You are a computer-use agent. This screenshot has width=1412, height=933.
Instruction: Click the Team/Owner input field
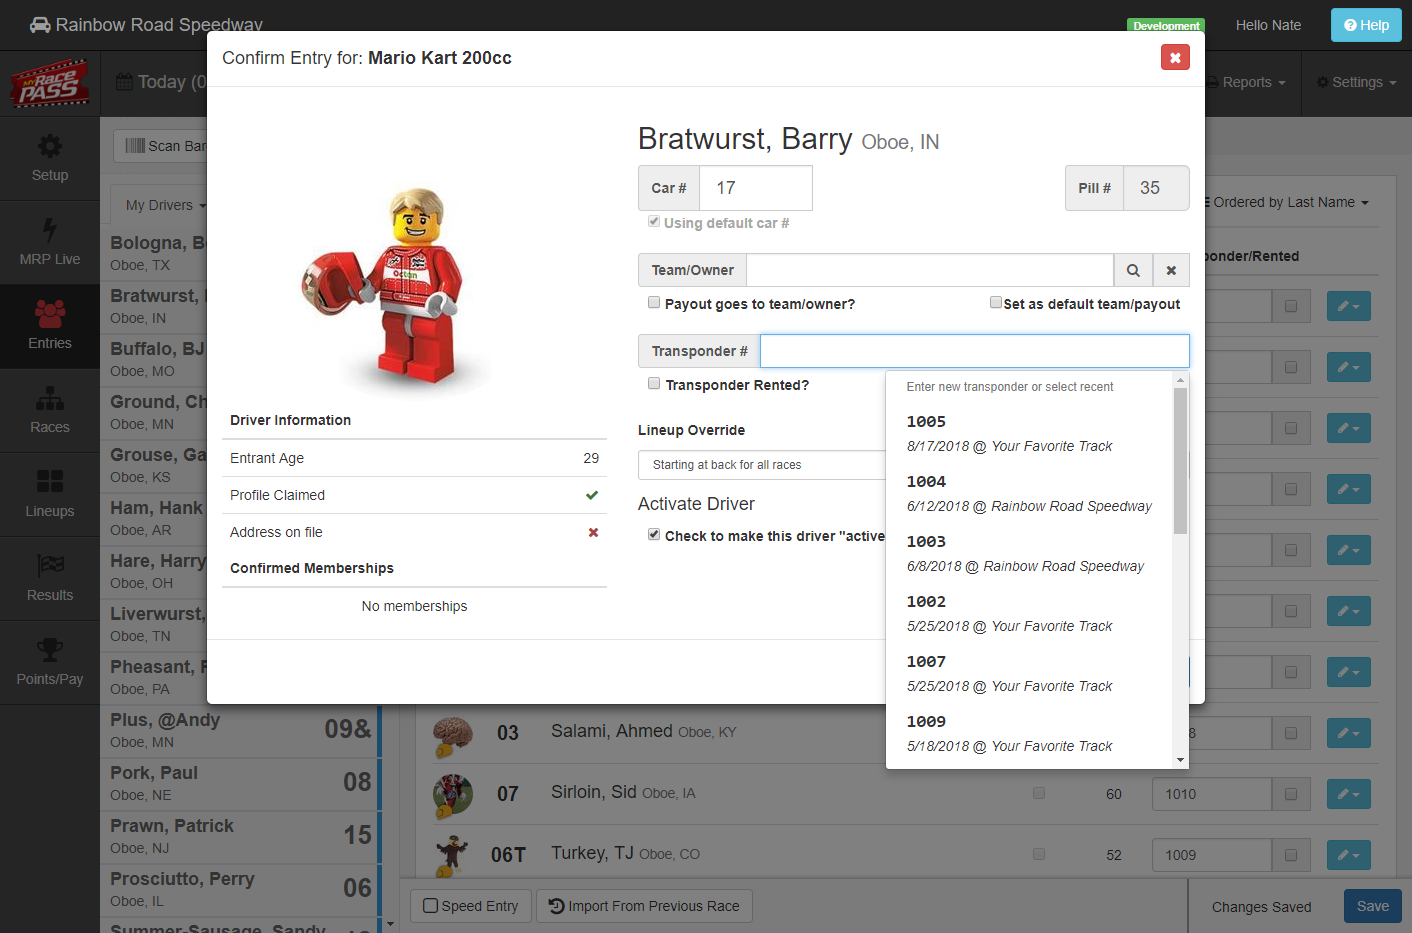pos(930,270)
